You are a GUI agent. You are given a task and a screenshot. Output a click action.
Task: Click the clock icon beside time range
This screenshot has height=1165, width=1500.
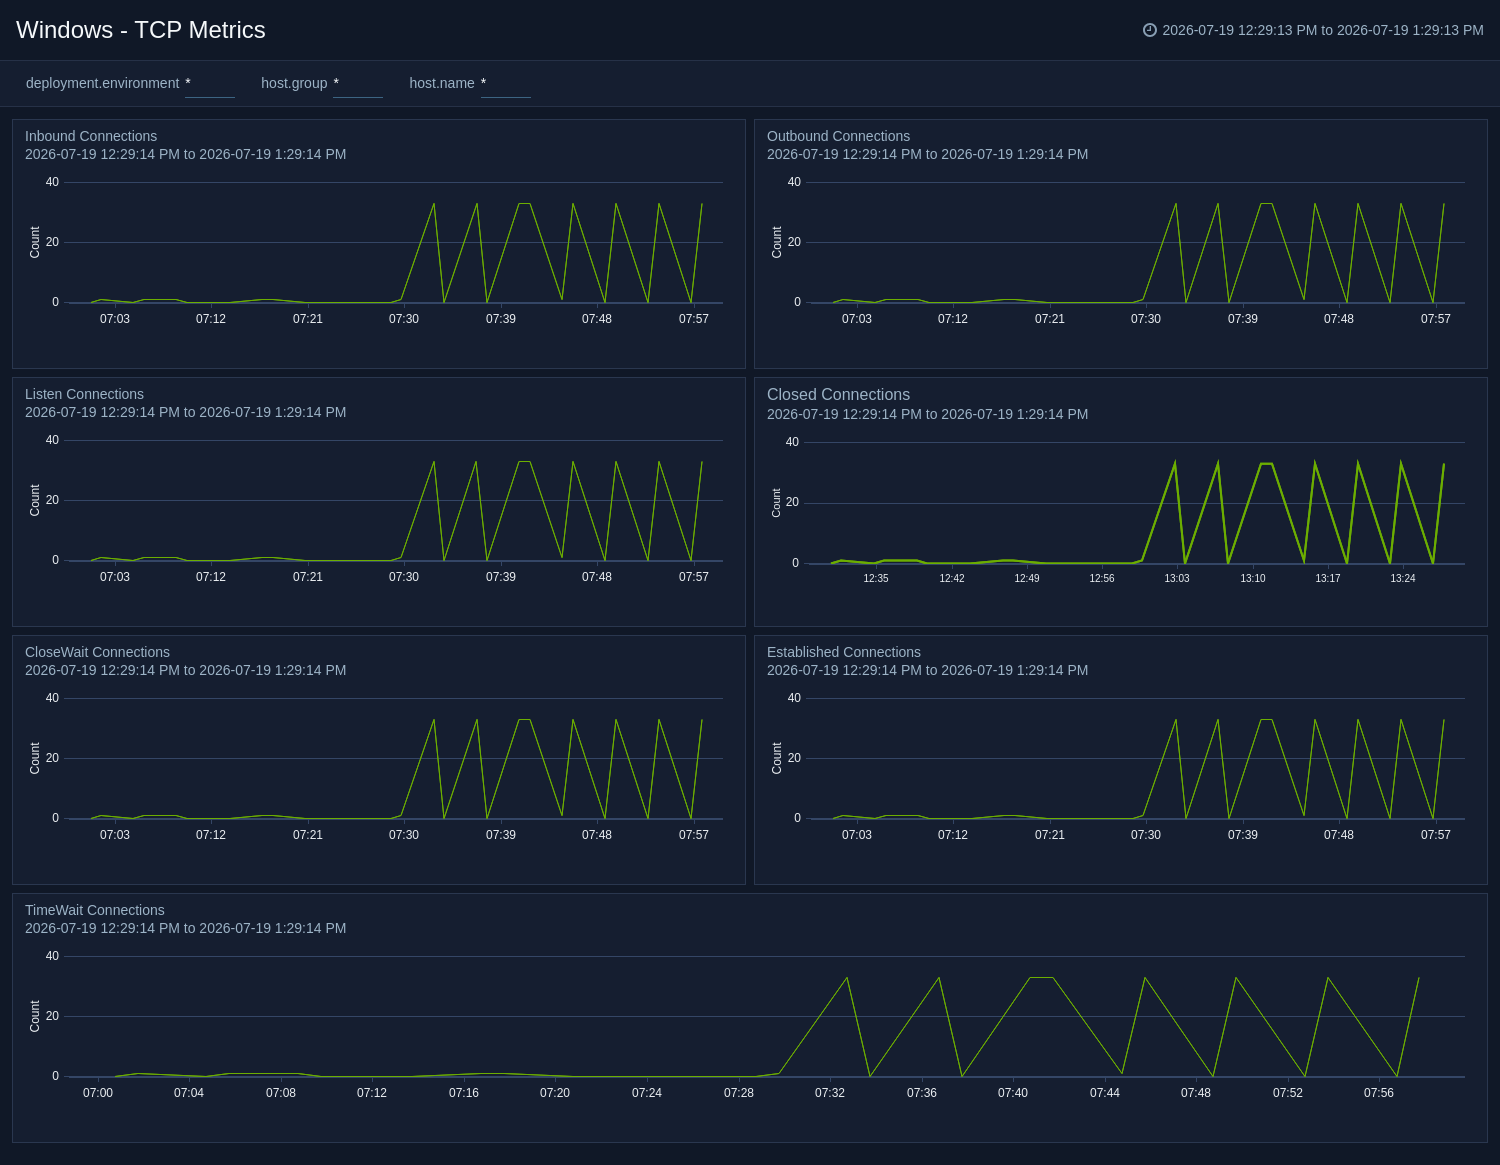pyautogui.click(x=1150, y=30)
